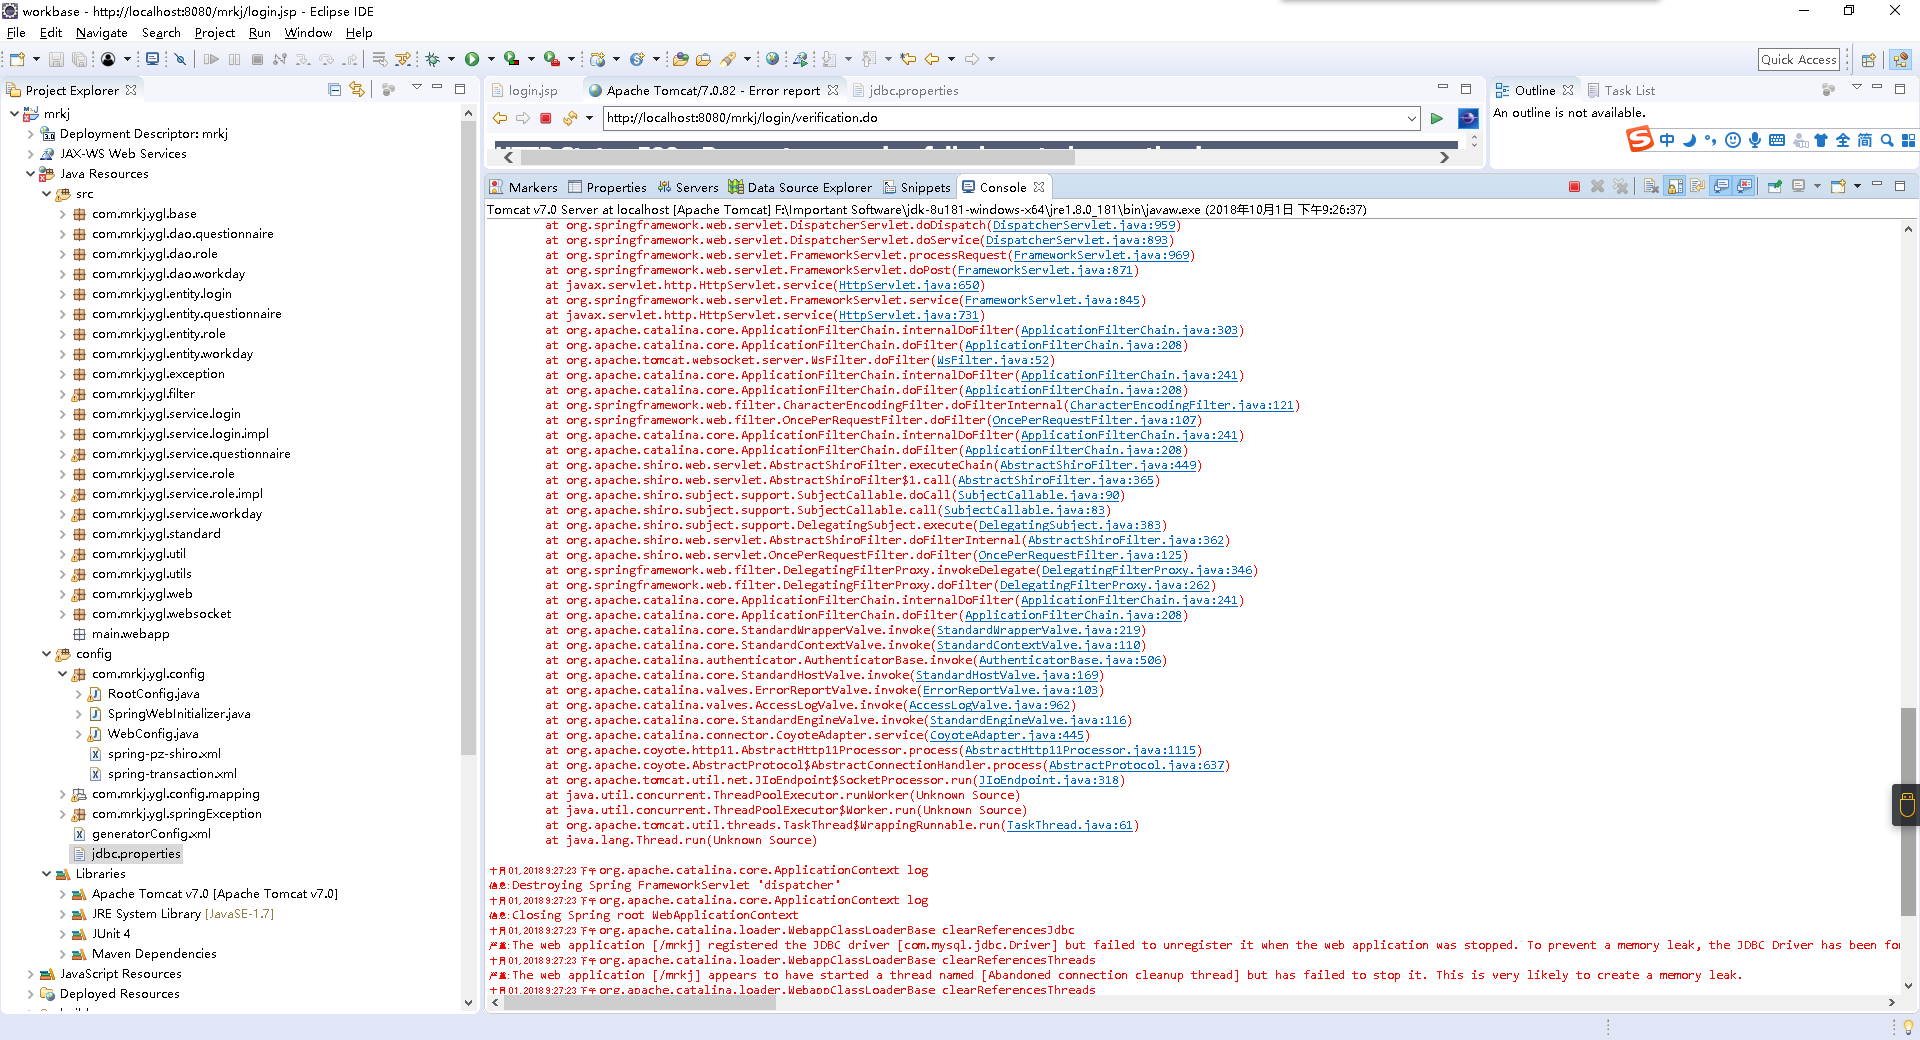The width and height of the screenshot is (1920, 1040).
Task: Open DispatcherServlet.java:959 stack trace link
Action: tap(1084, 225)
